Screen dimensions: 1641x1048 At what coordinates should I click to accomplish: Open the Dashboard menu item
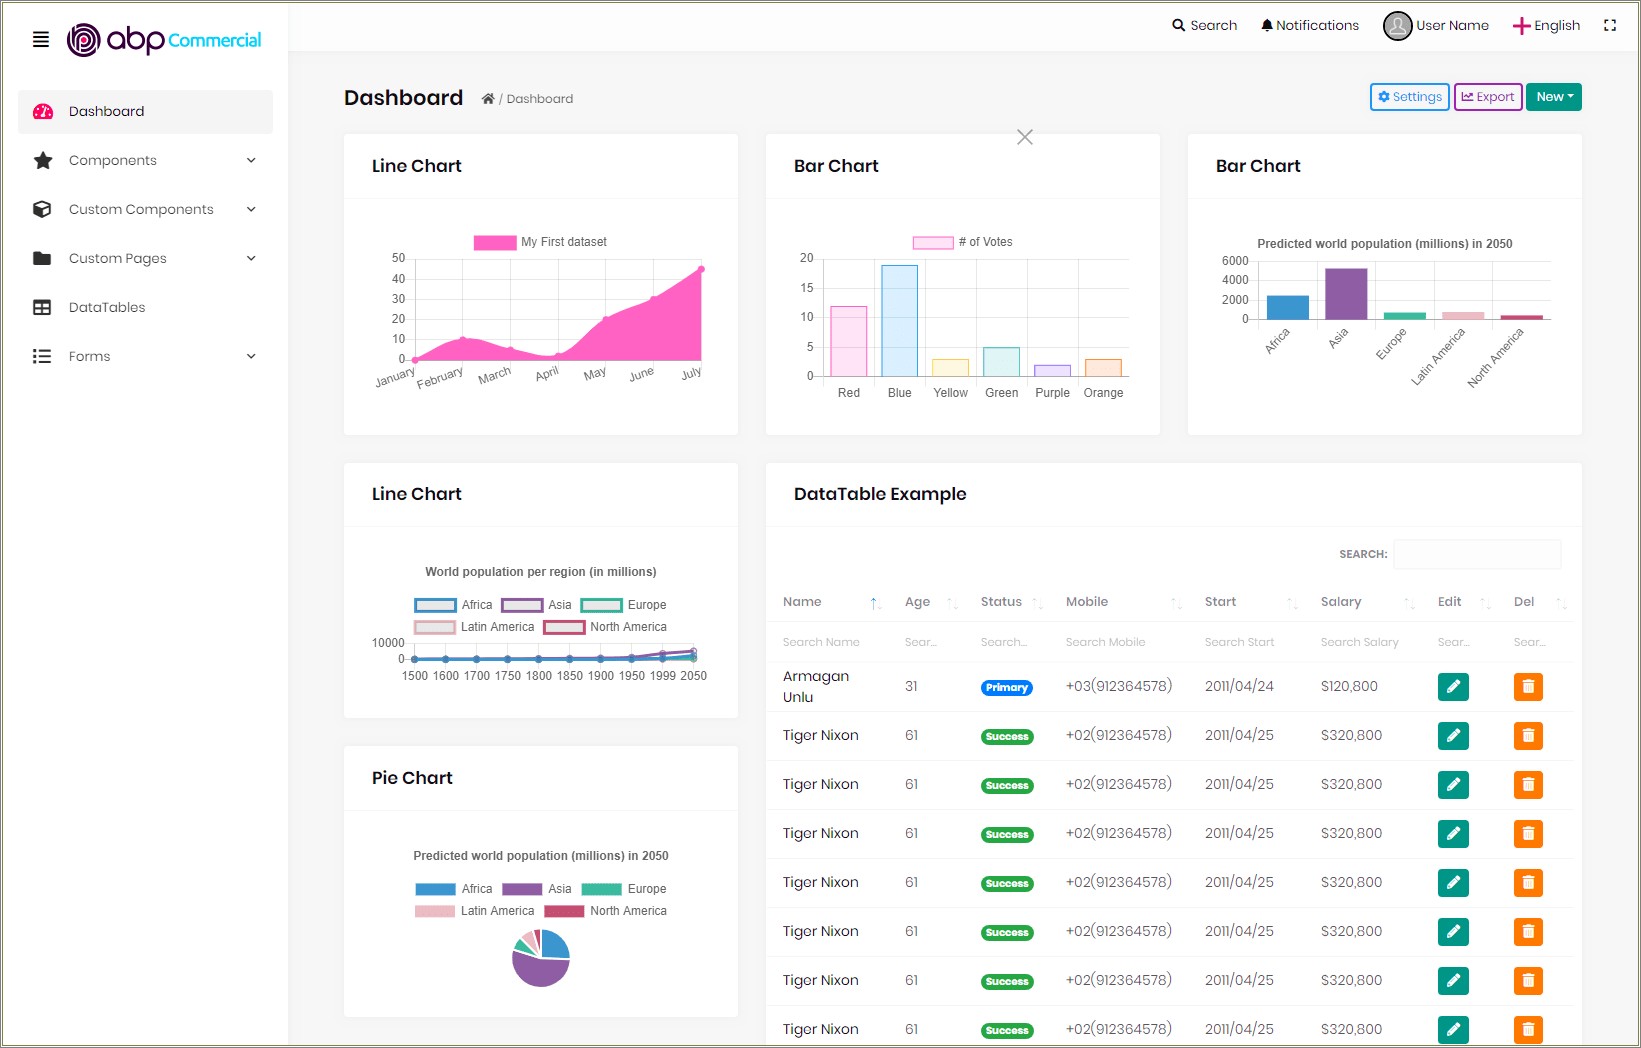[x=145, y=112]
